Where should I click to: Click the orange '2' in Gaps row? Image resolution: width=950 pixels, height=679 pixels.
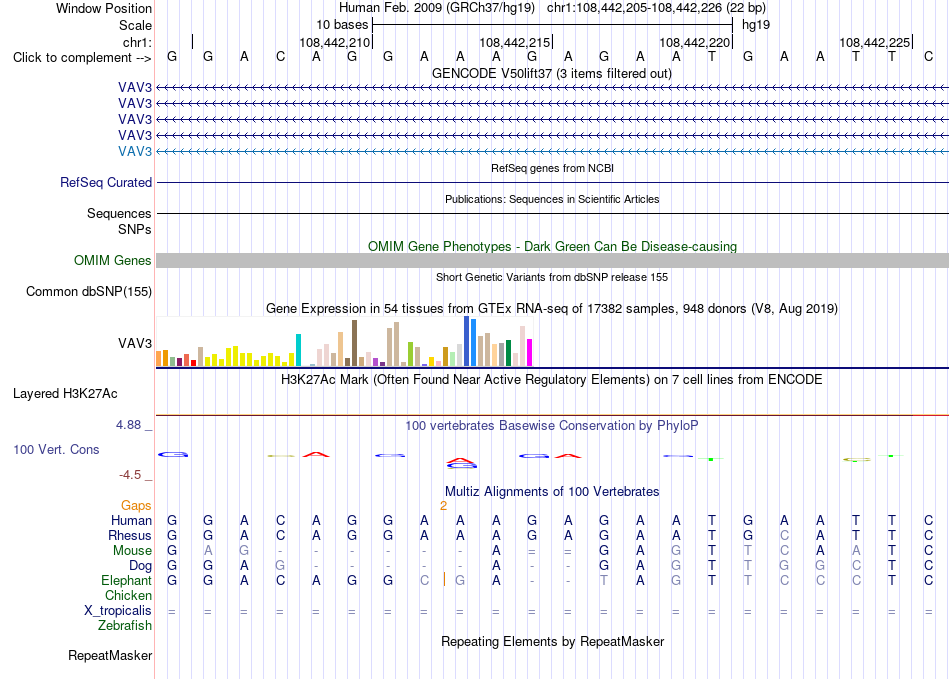[443, 506]
